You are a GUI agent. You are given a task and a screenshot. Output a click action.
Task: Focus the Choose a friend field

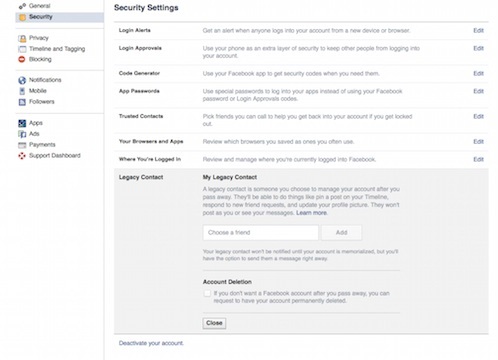pos(261,233)
